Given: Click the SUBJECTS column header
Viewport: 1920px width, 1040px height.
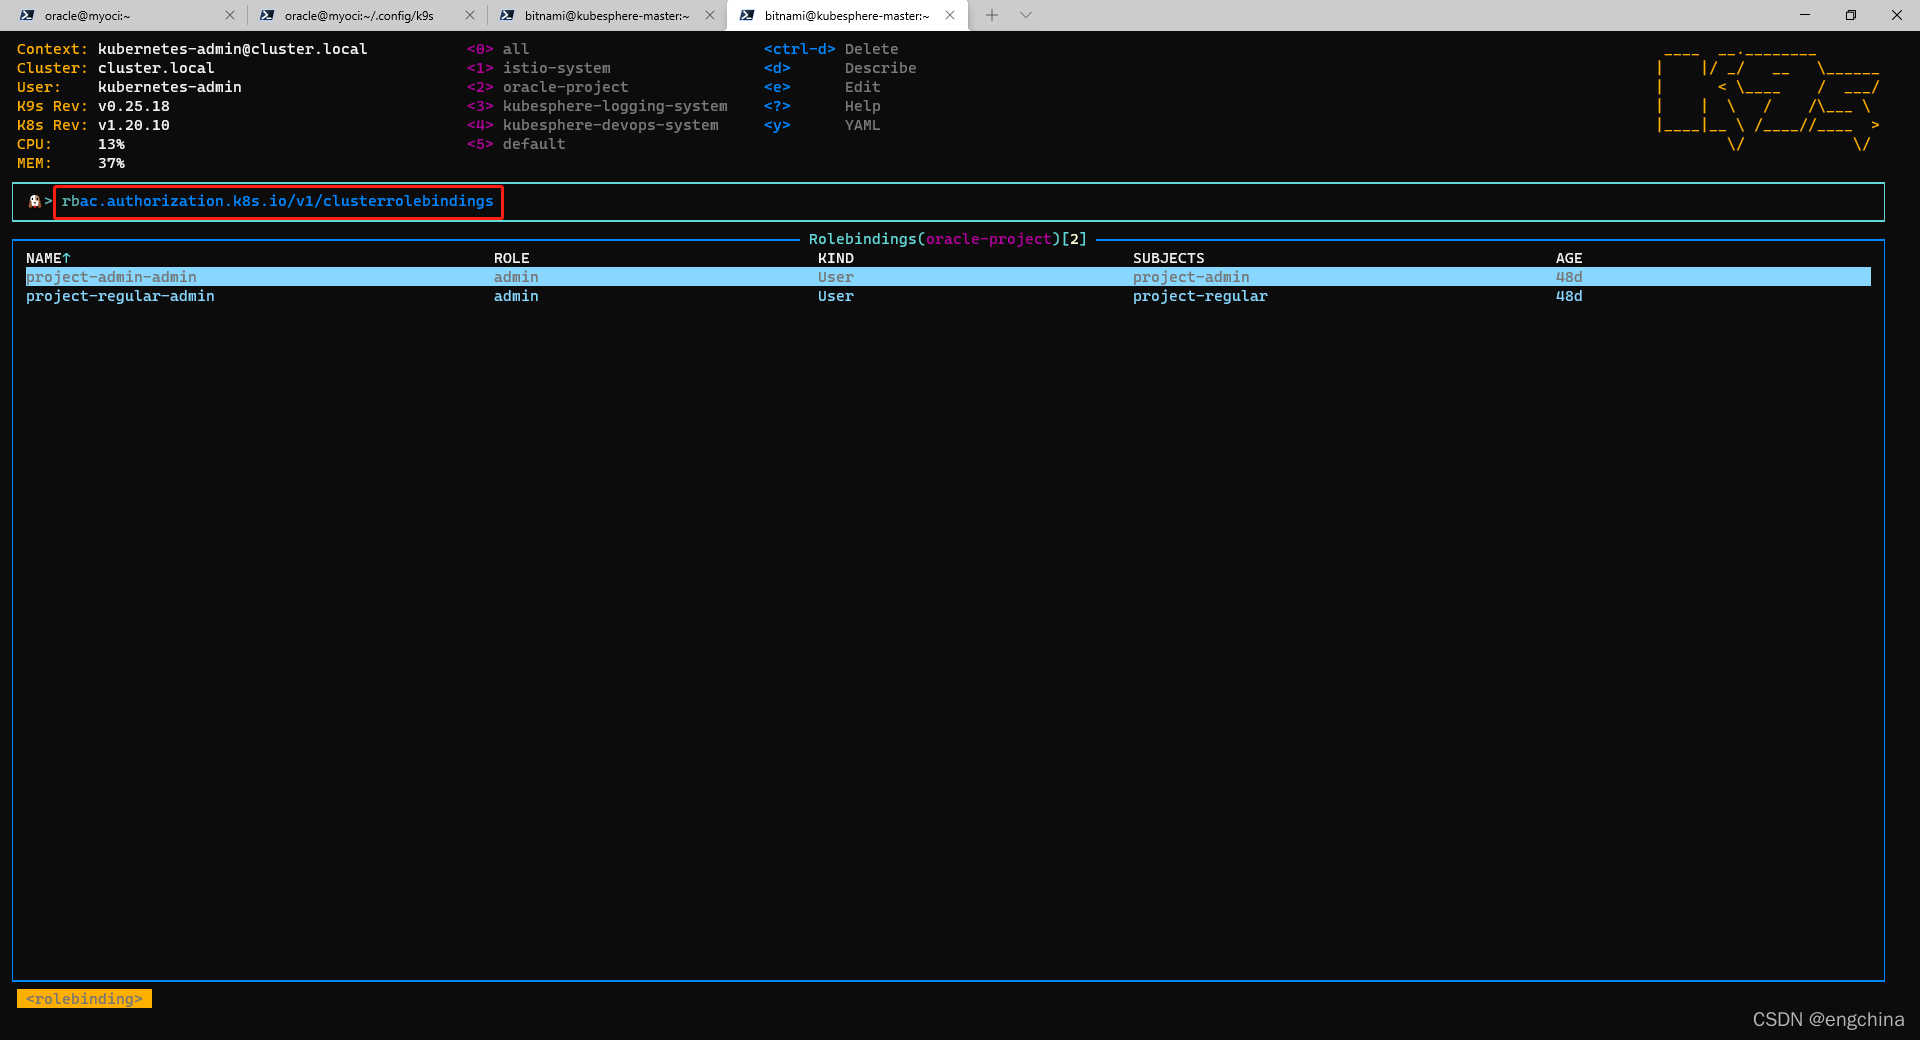Looking at the screenshot, I should (x=1168, y=258).
